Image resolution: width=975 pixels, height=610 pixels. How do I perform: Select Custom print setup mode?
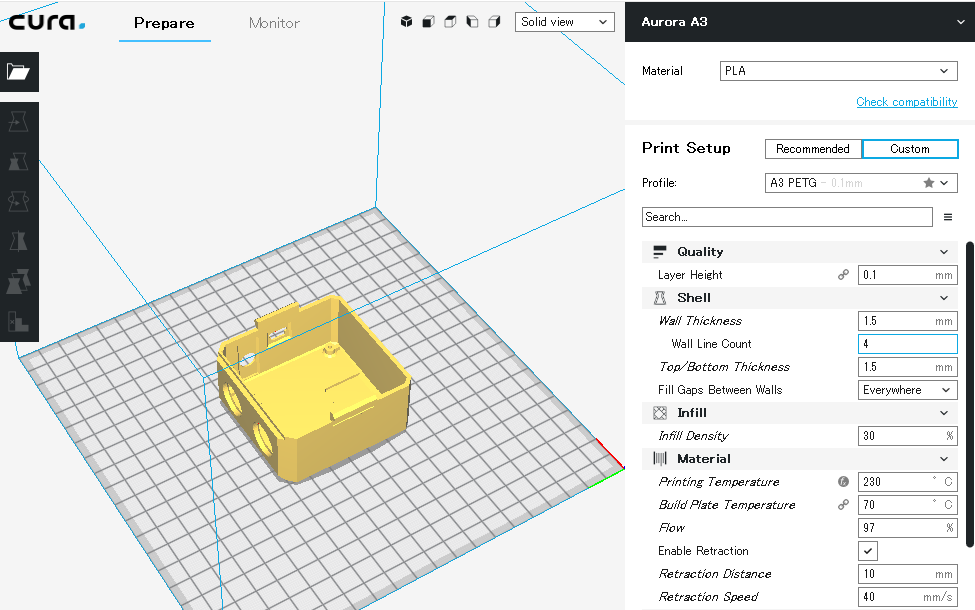(910, 149)
